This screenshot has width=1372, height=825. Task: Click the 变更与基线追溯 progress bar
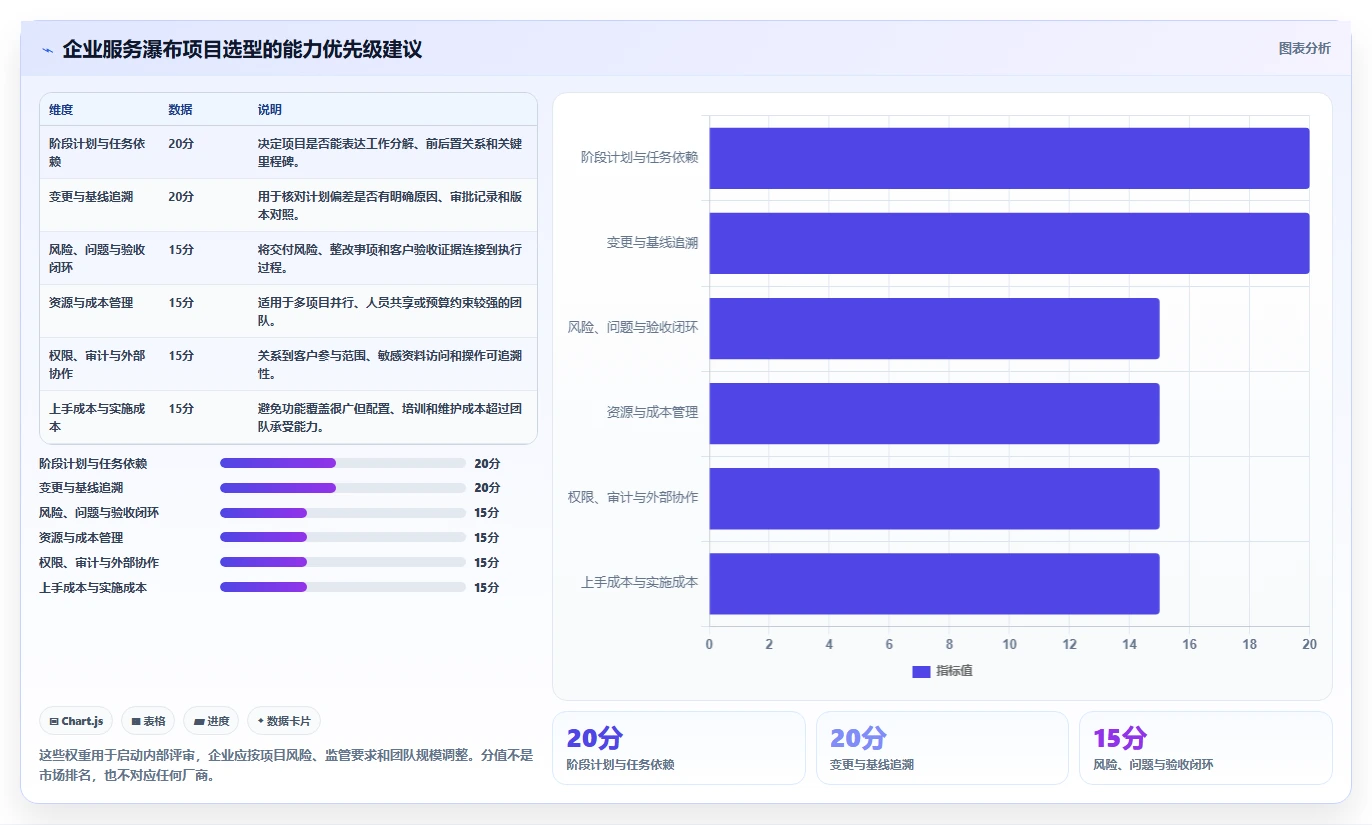click(x=342, y=488)
